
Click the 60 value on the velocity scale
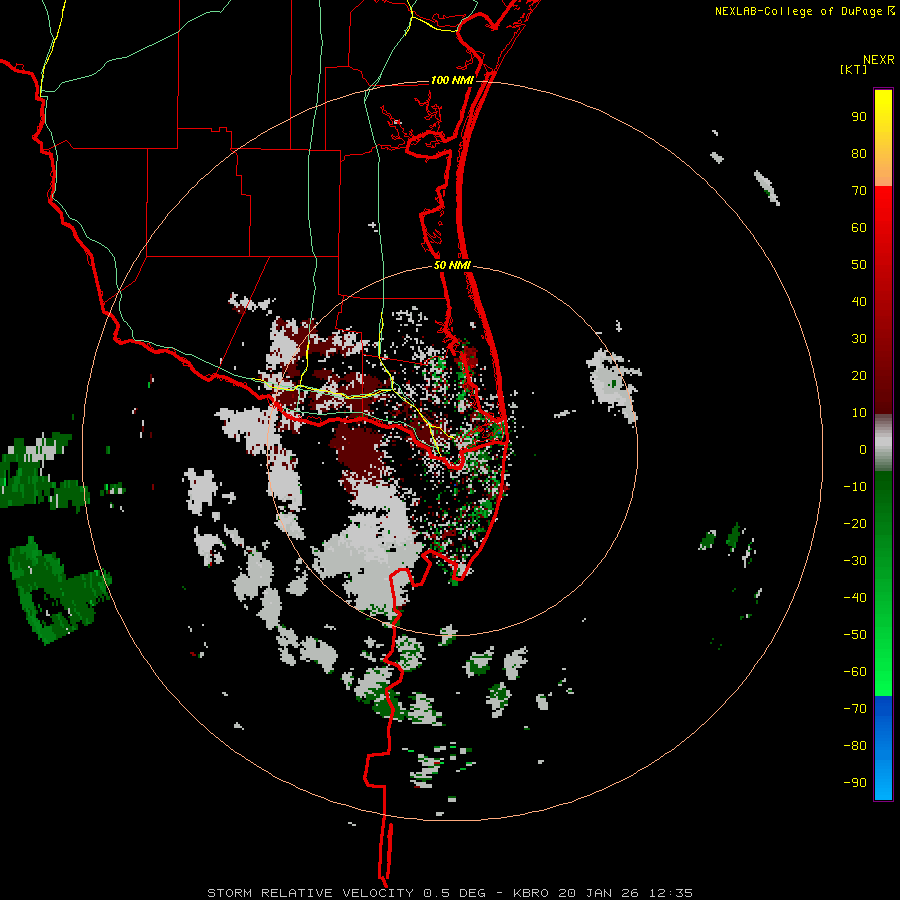click(859, 228)
